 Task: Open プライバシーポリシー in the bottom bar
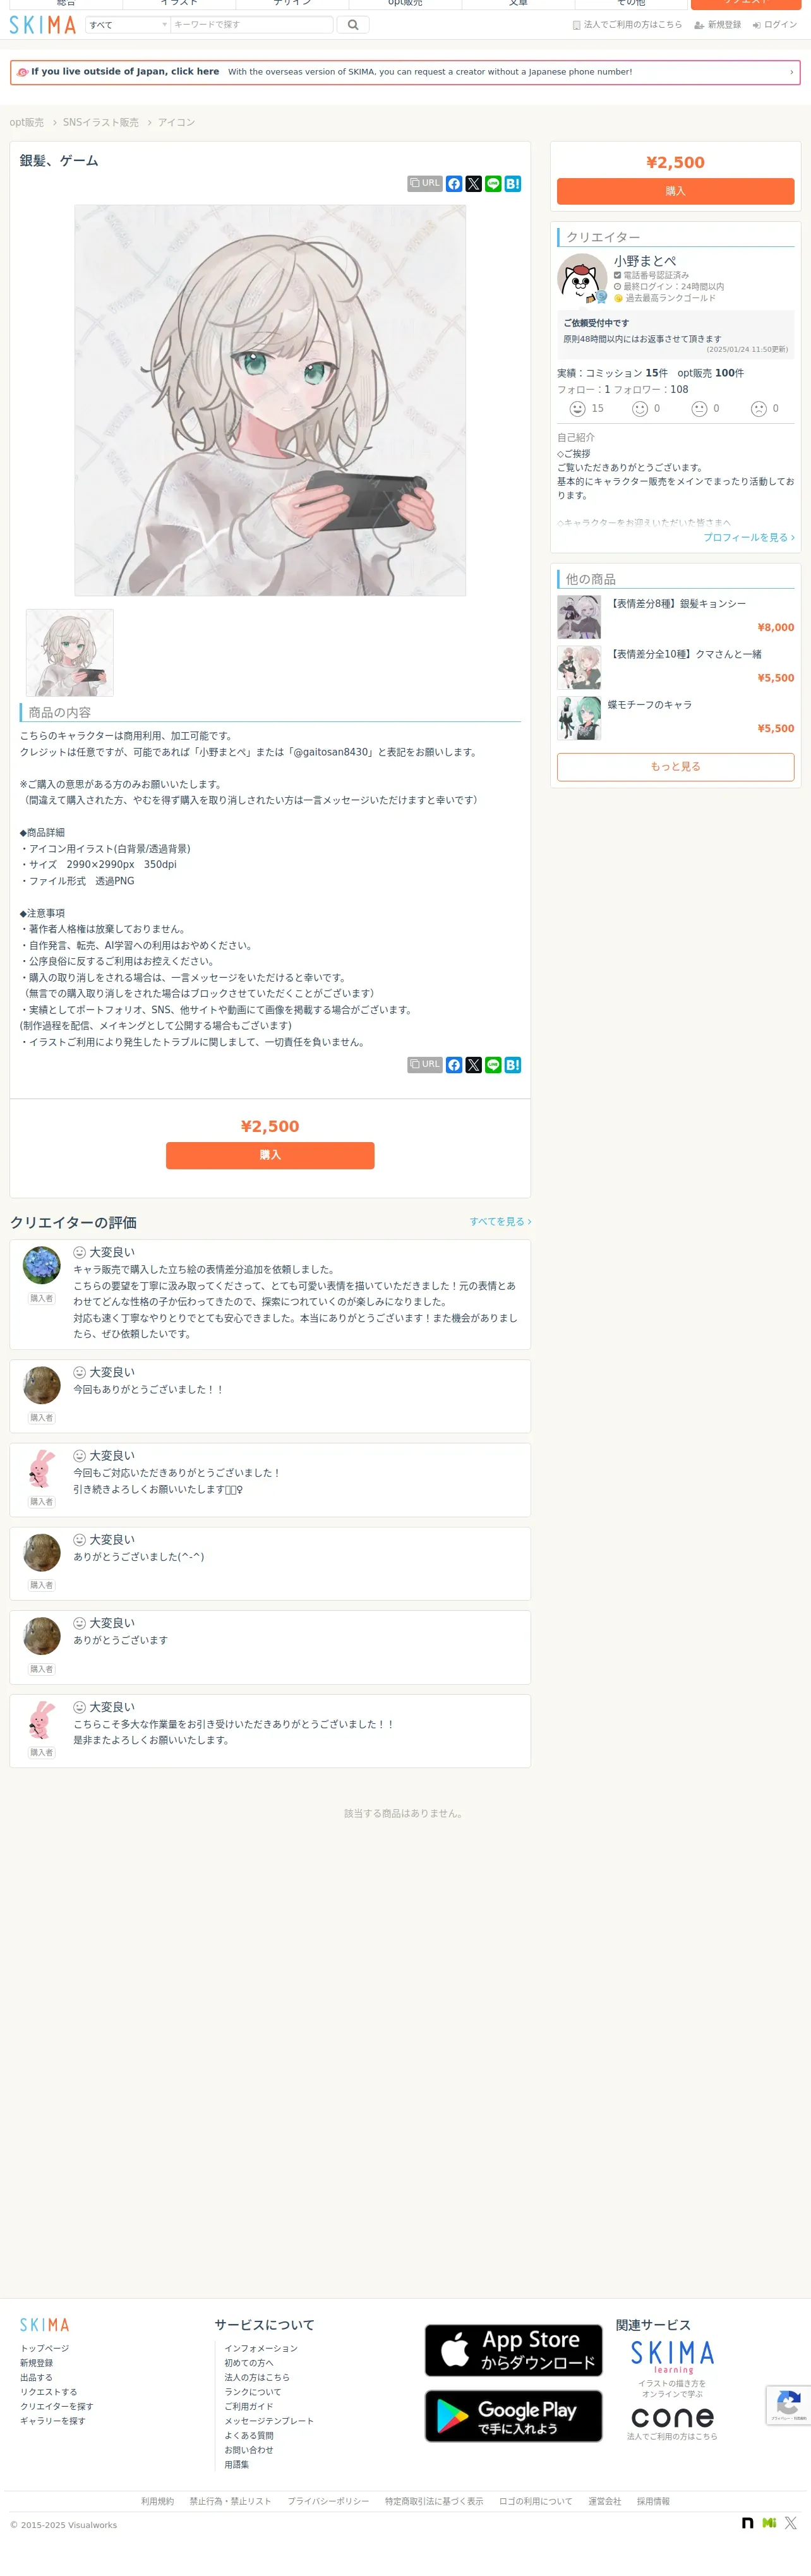click(x=328, y=2502)
